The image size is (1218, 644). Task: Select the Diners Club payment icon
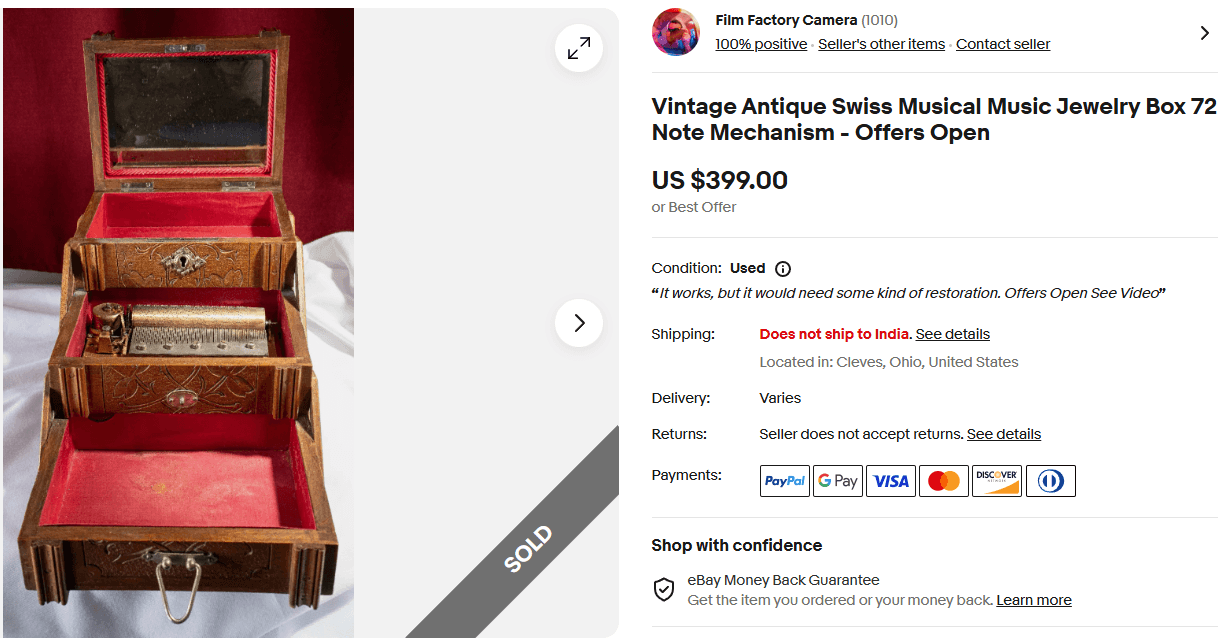pos(1050,481)
